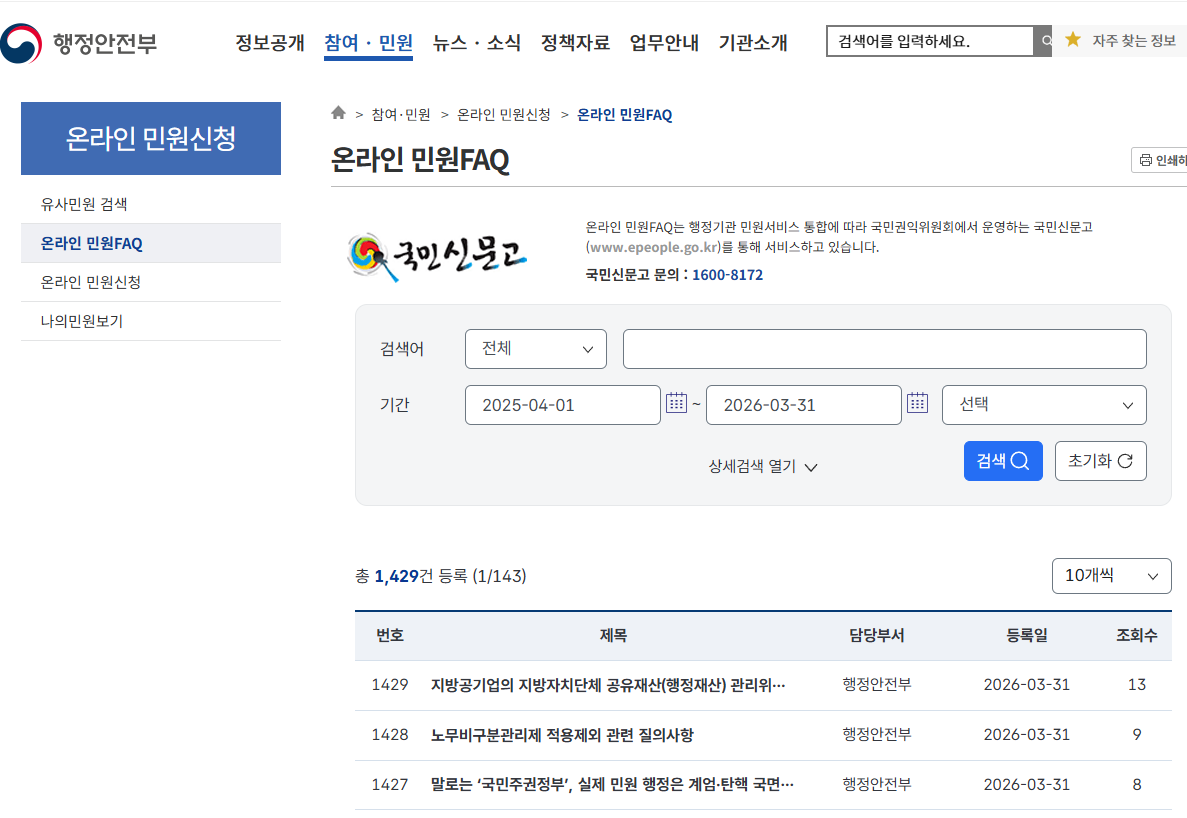Open 뉴스·소식 menu
This screenshot has height=818, width=1187.
pyautogui.click(x=477, y=42)
